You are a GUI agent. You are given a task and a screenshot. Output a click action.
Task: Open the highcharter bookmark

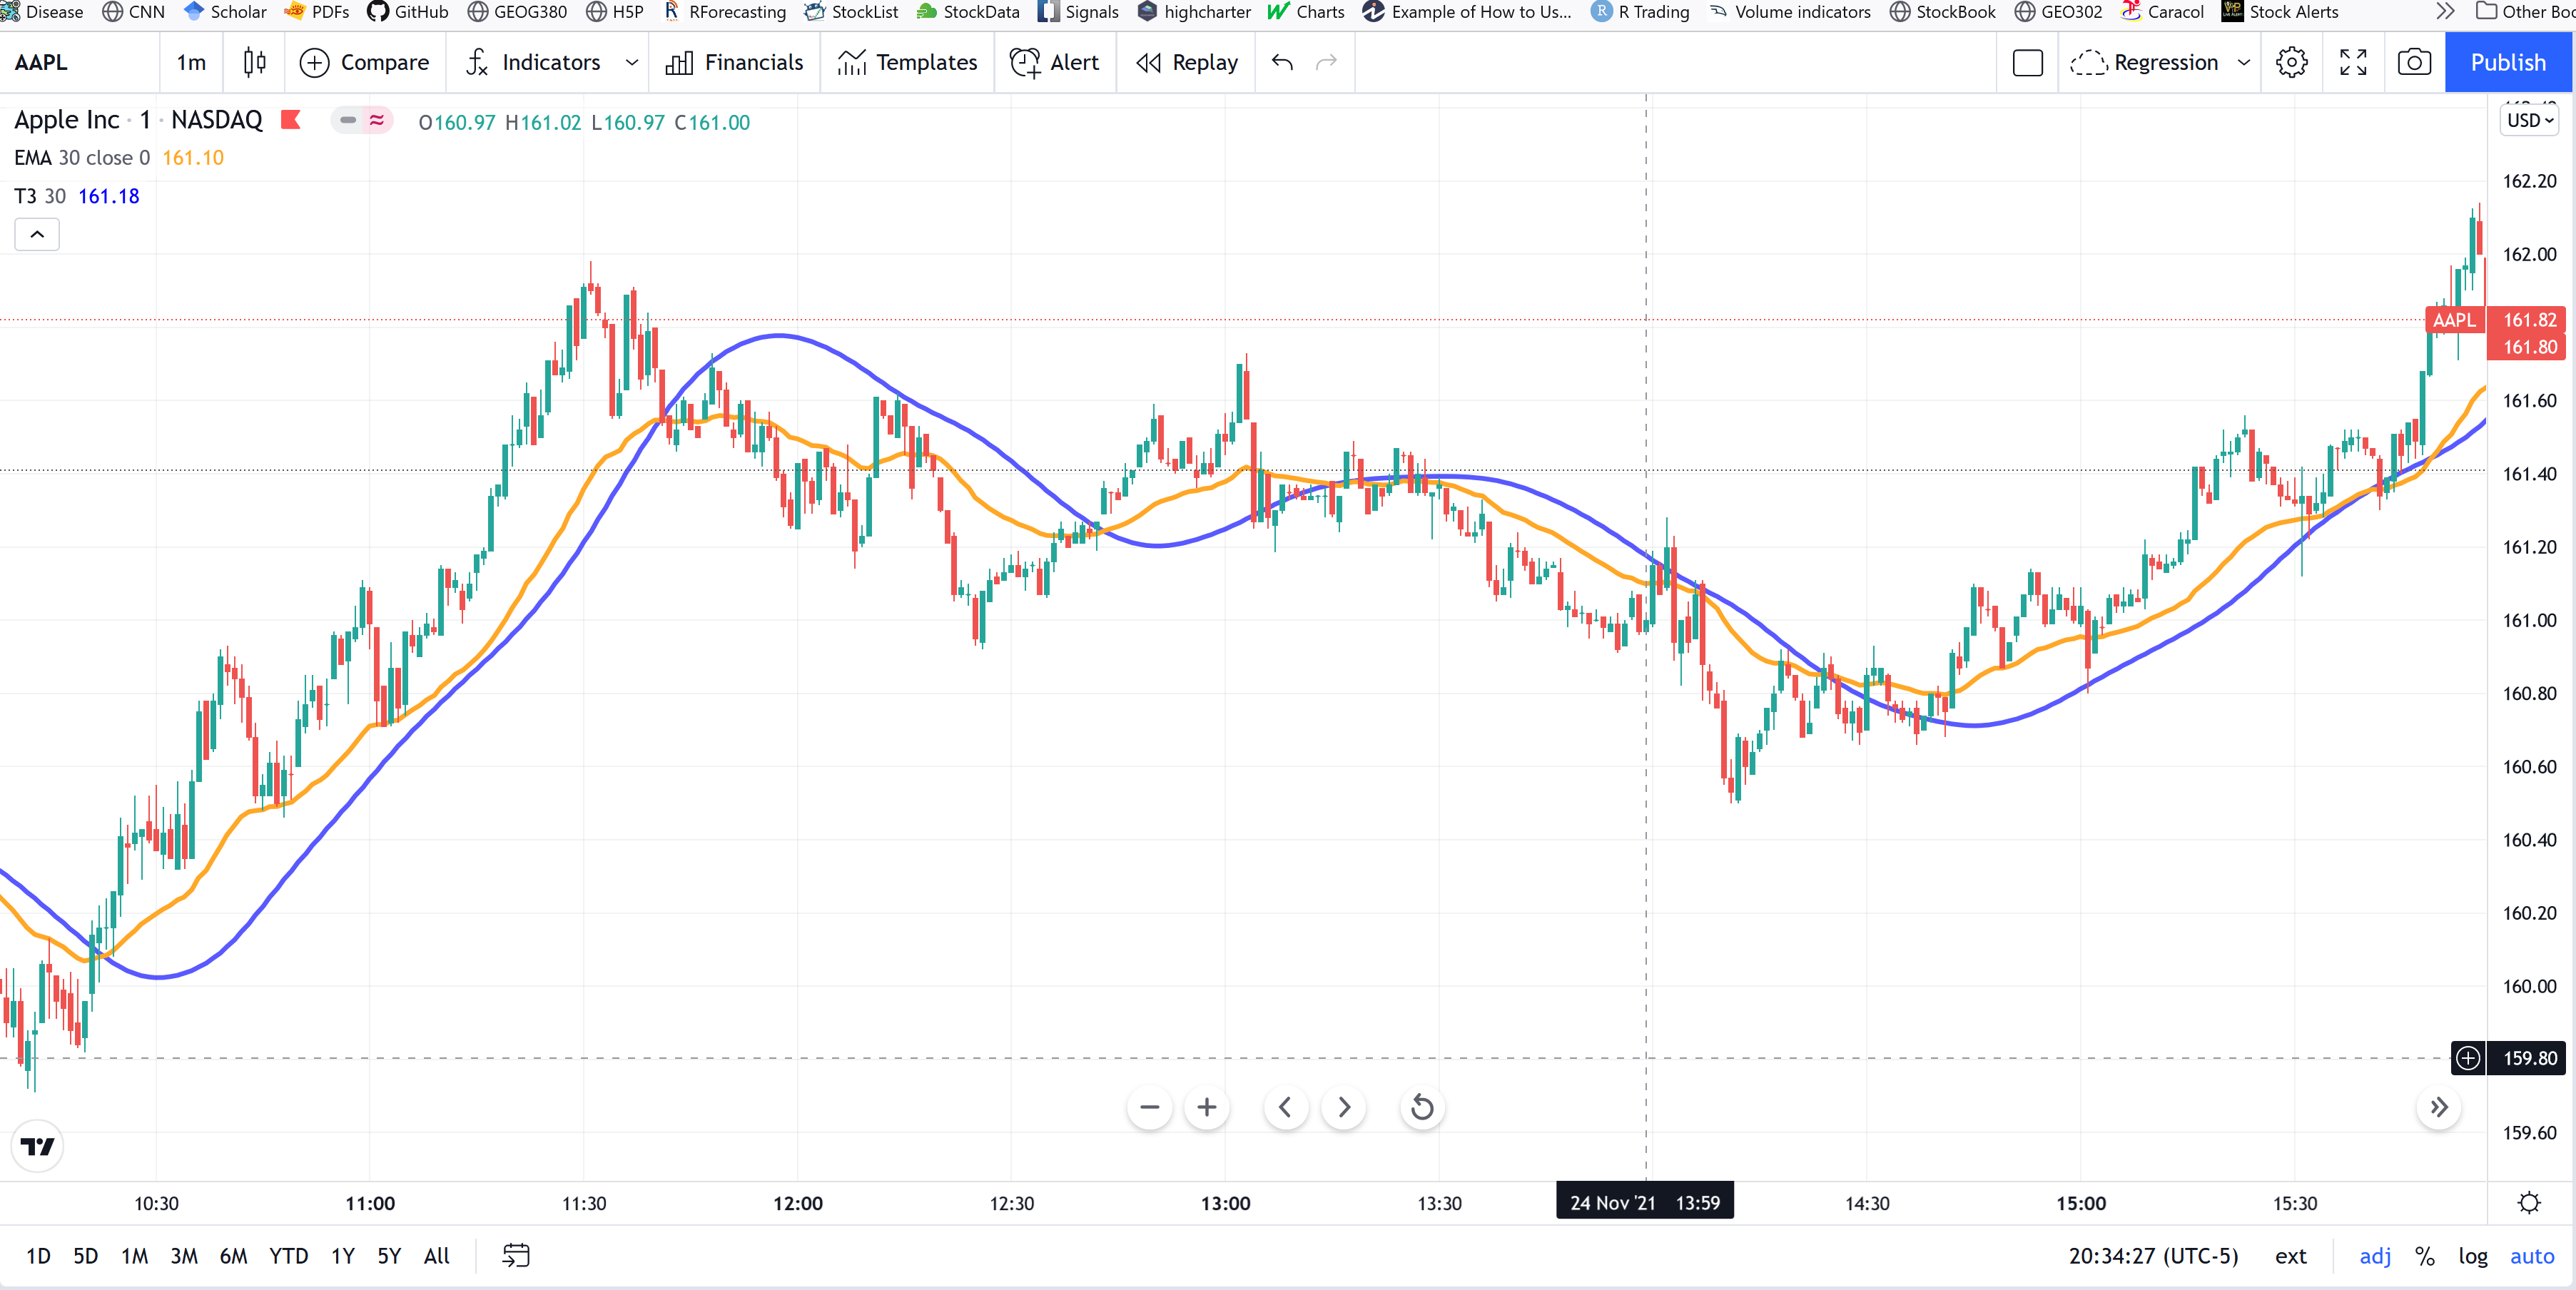1194,12
